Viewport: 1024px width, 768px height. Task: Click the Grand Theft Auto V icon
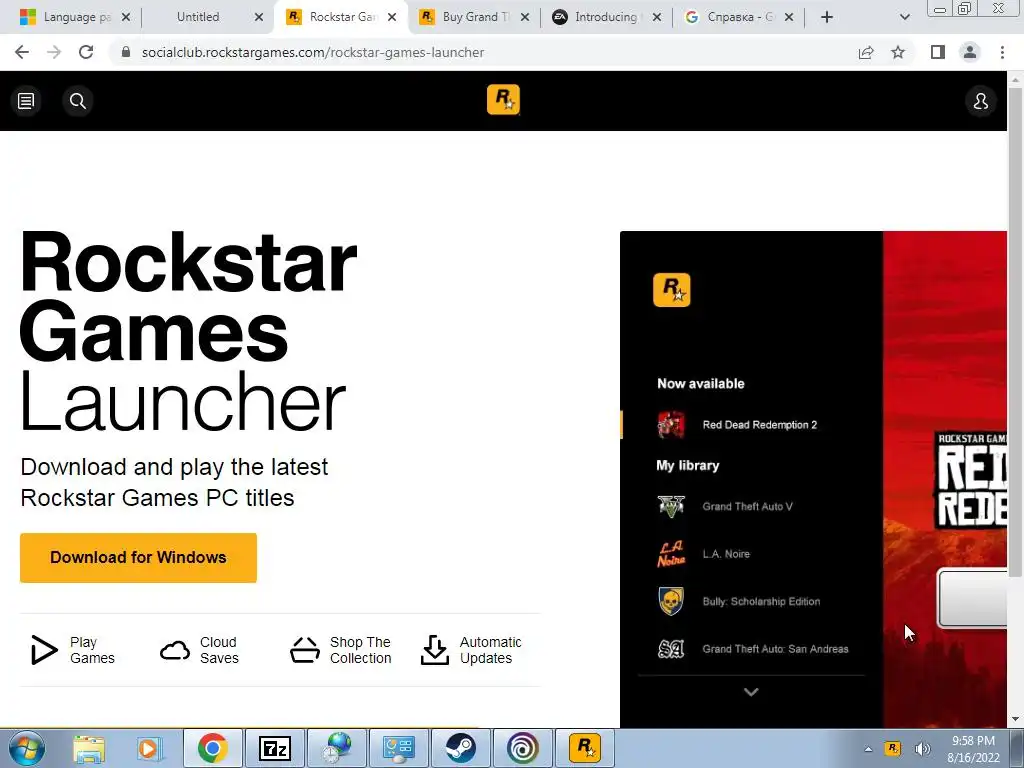[x=671, y=506]
